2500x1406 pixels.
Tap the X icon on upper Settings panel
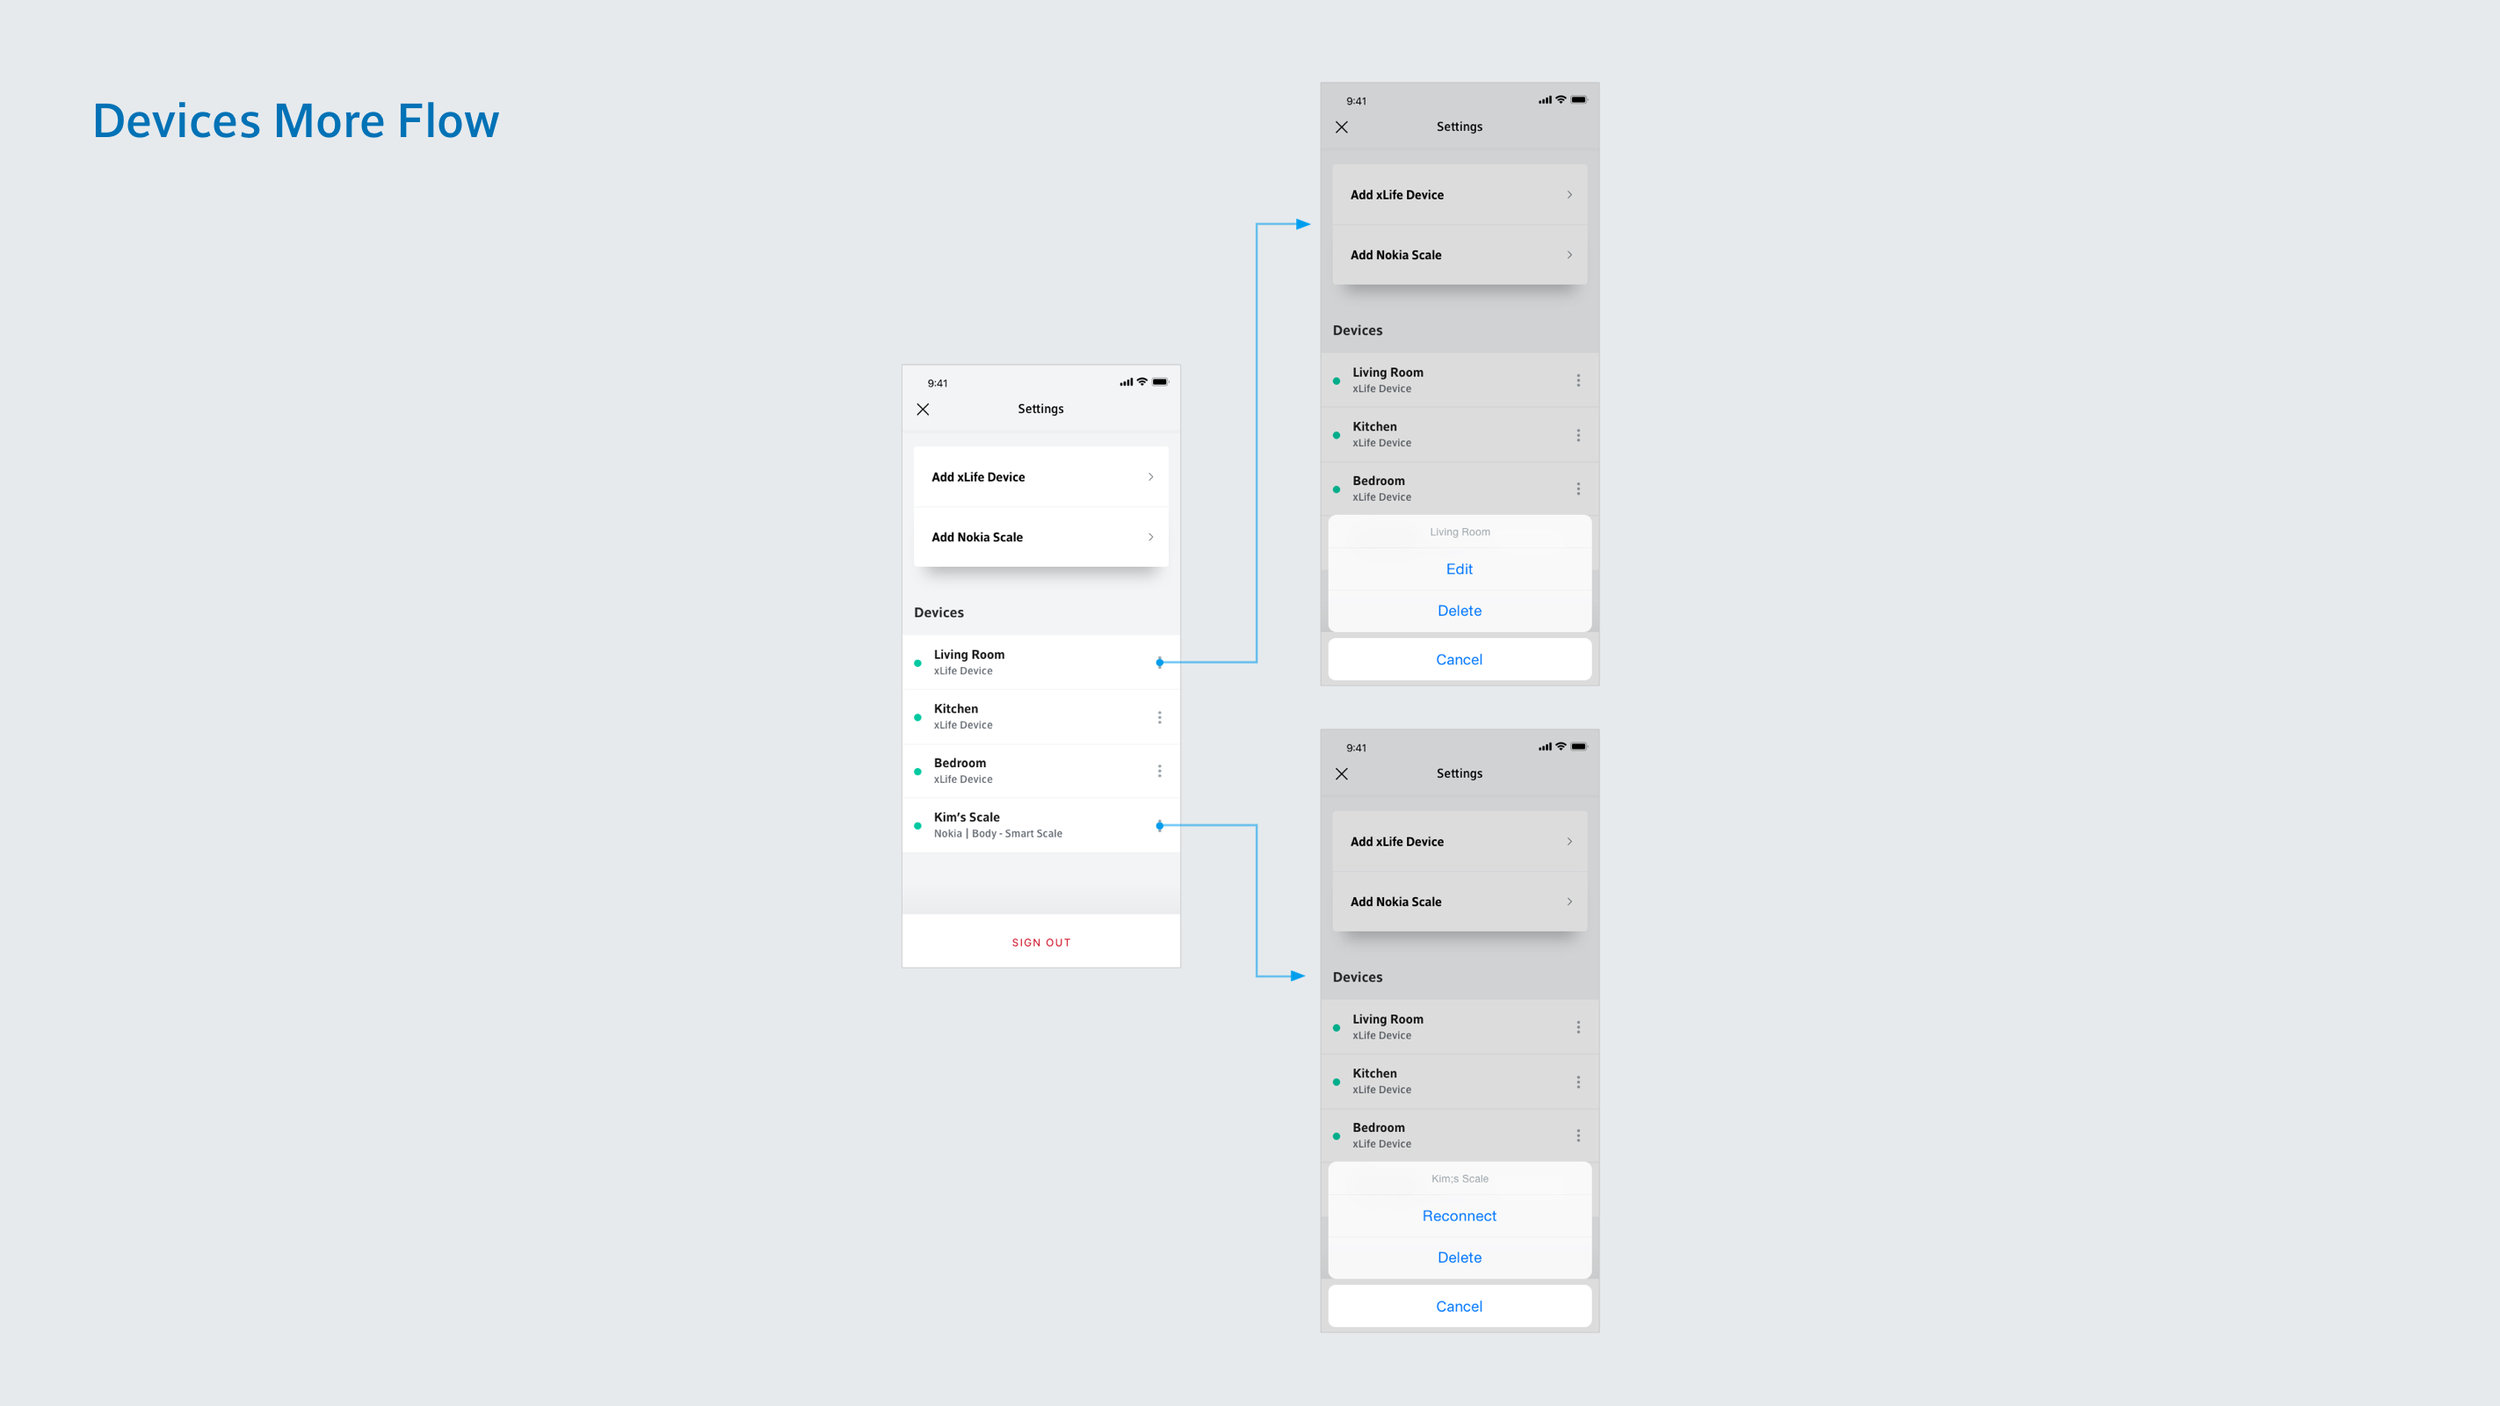coord(1343,127)
